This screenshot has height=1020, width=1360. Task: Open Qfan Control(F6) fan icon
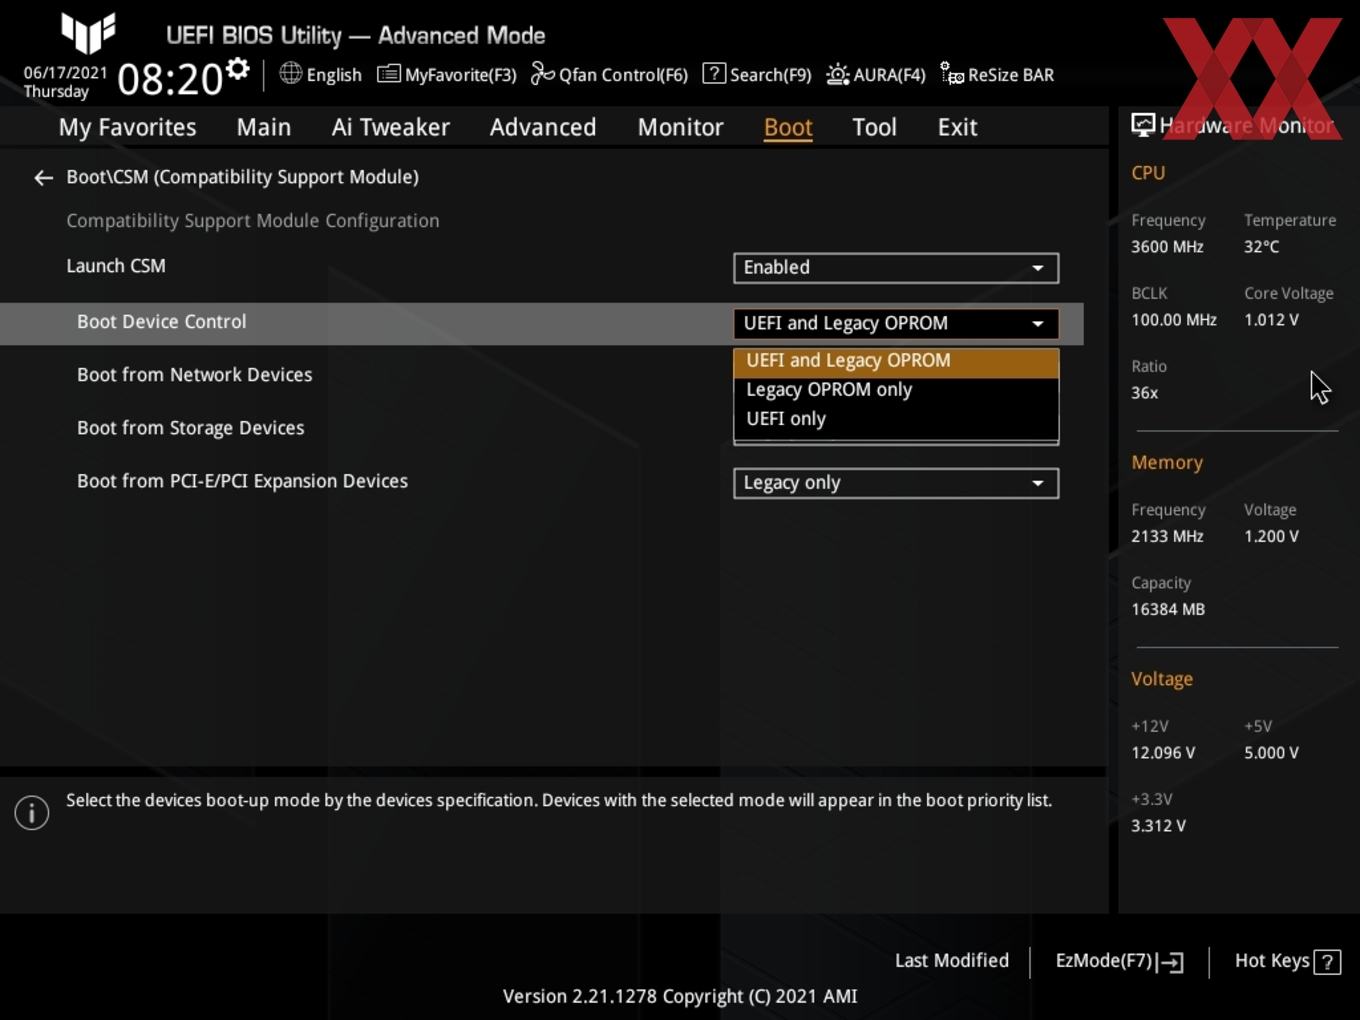tap(543, 74)
